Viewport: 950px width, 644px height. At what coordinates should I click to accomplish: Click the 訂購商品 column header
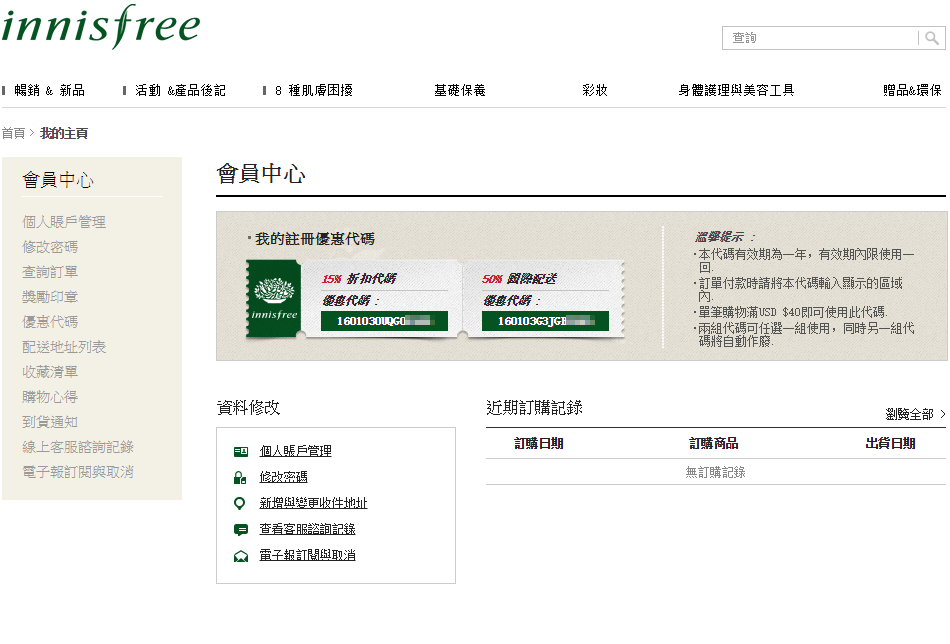coord(714,443)
